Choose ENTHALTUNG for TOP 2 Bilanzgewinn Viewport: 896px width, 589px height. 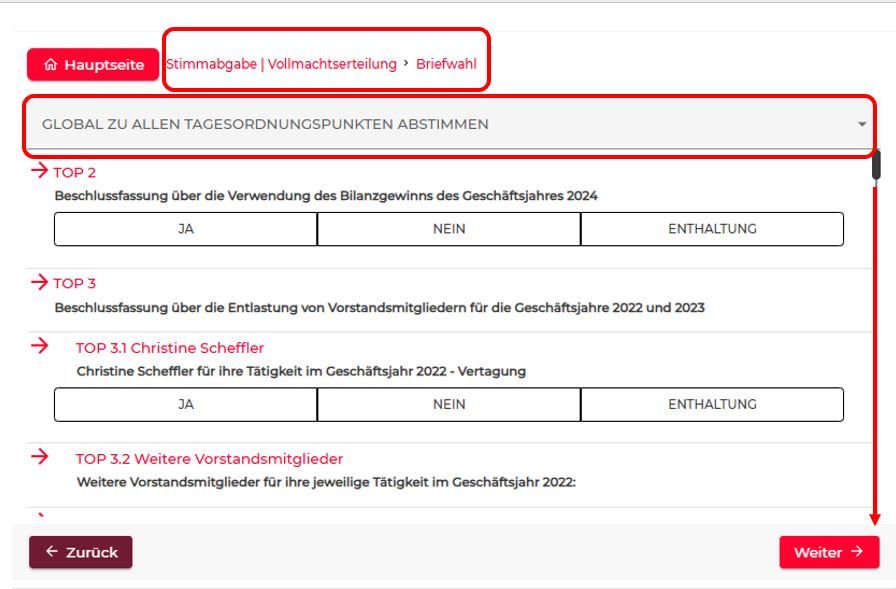(x=712, y=229)
